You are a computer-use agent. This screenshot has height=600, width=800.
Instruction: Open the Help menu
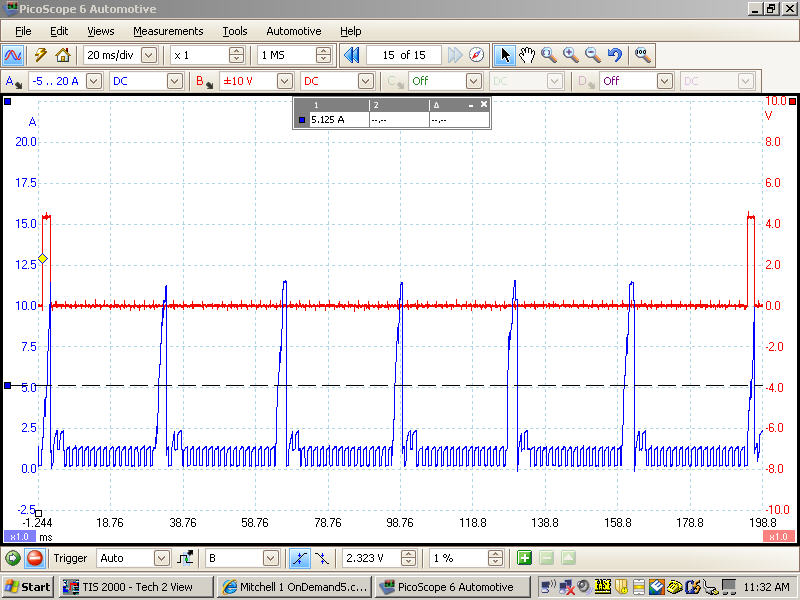coord(351,31)
